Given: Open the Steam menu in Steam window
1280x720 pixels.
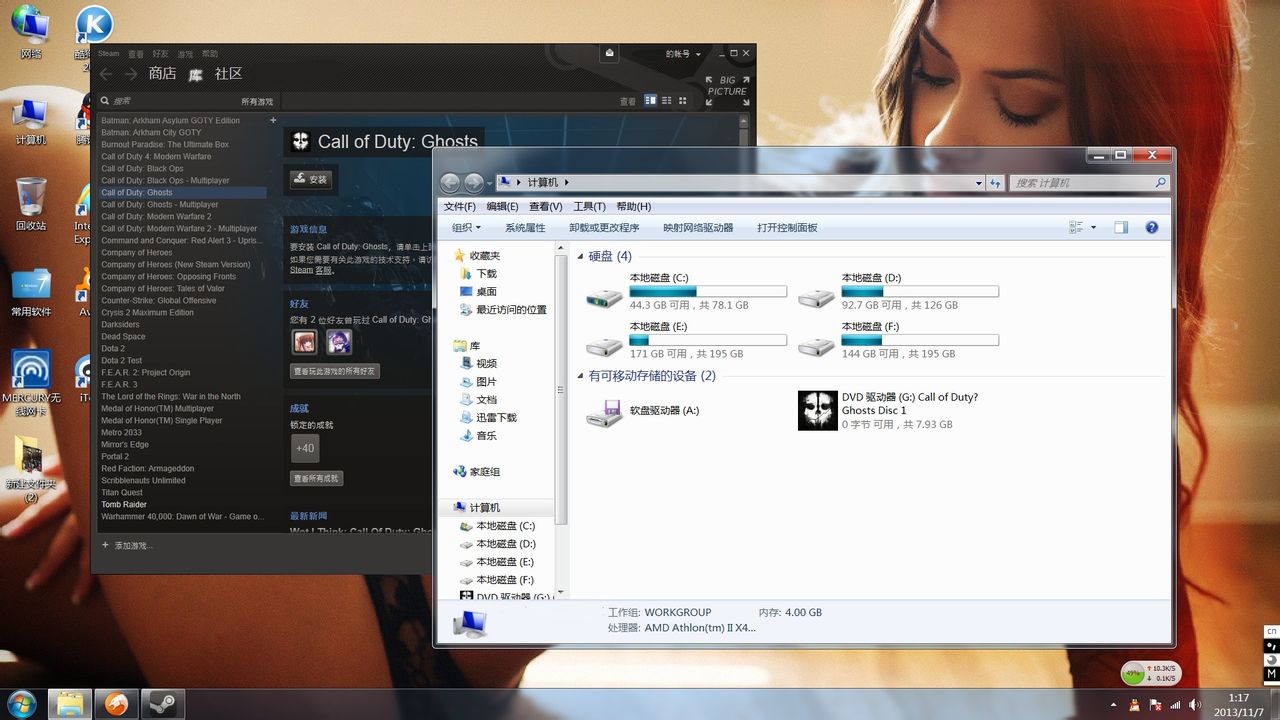Looking at the screenshot, I should click(x=108, y=54).
